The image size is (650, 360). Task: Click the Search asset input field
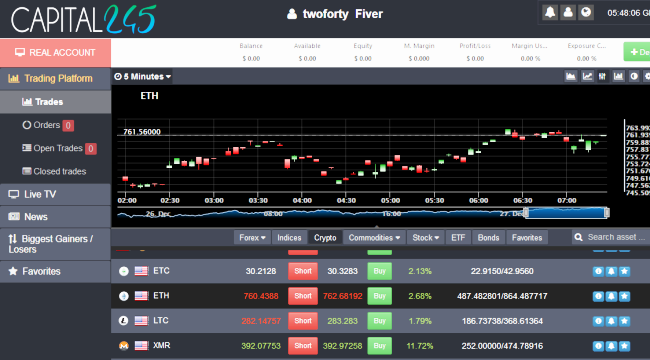[616, 237]
